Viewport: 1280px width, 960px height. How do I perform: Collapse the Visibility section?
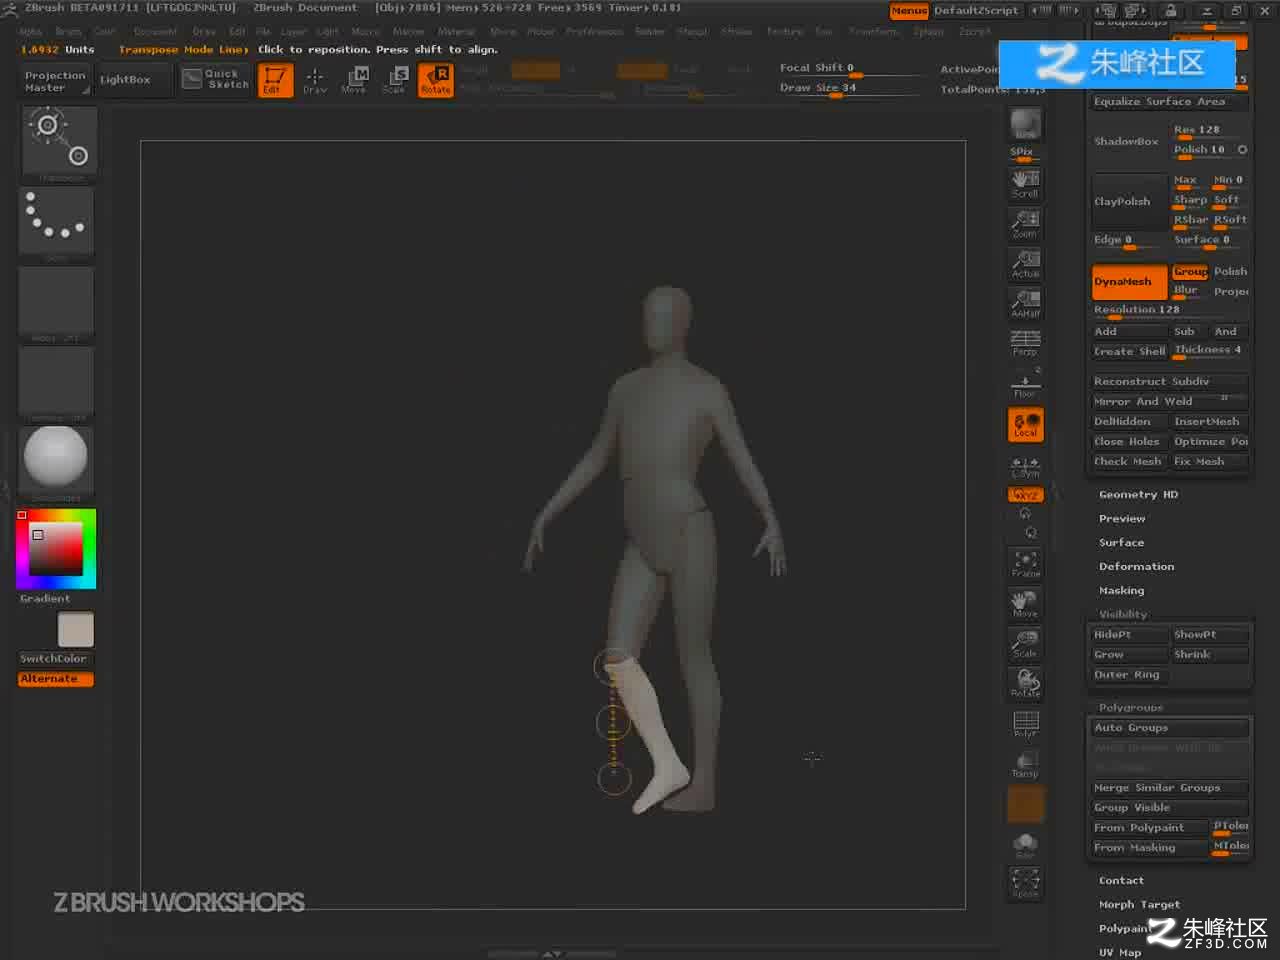tap(1123, 615)
